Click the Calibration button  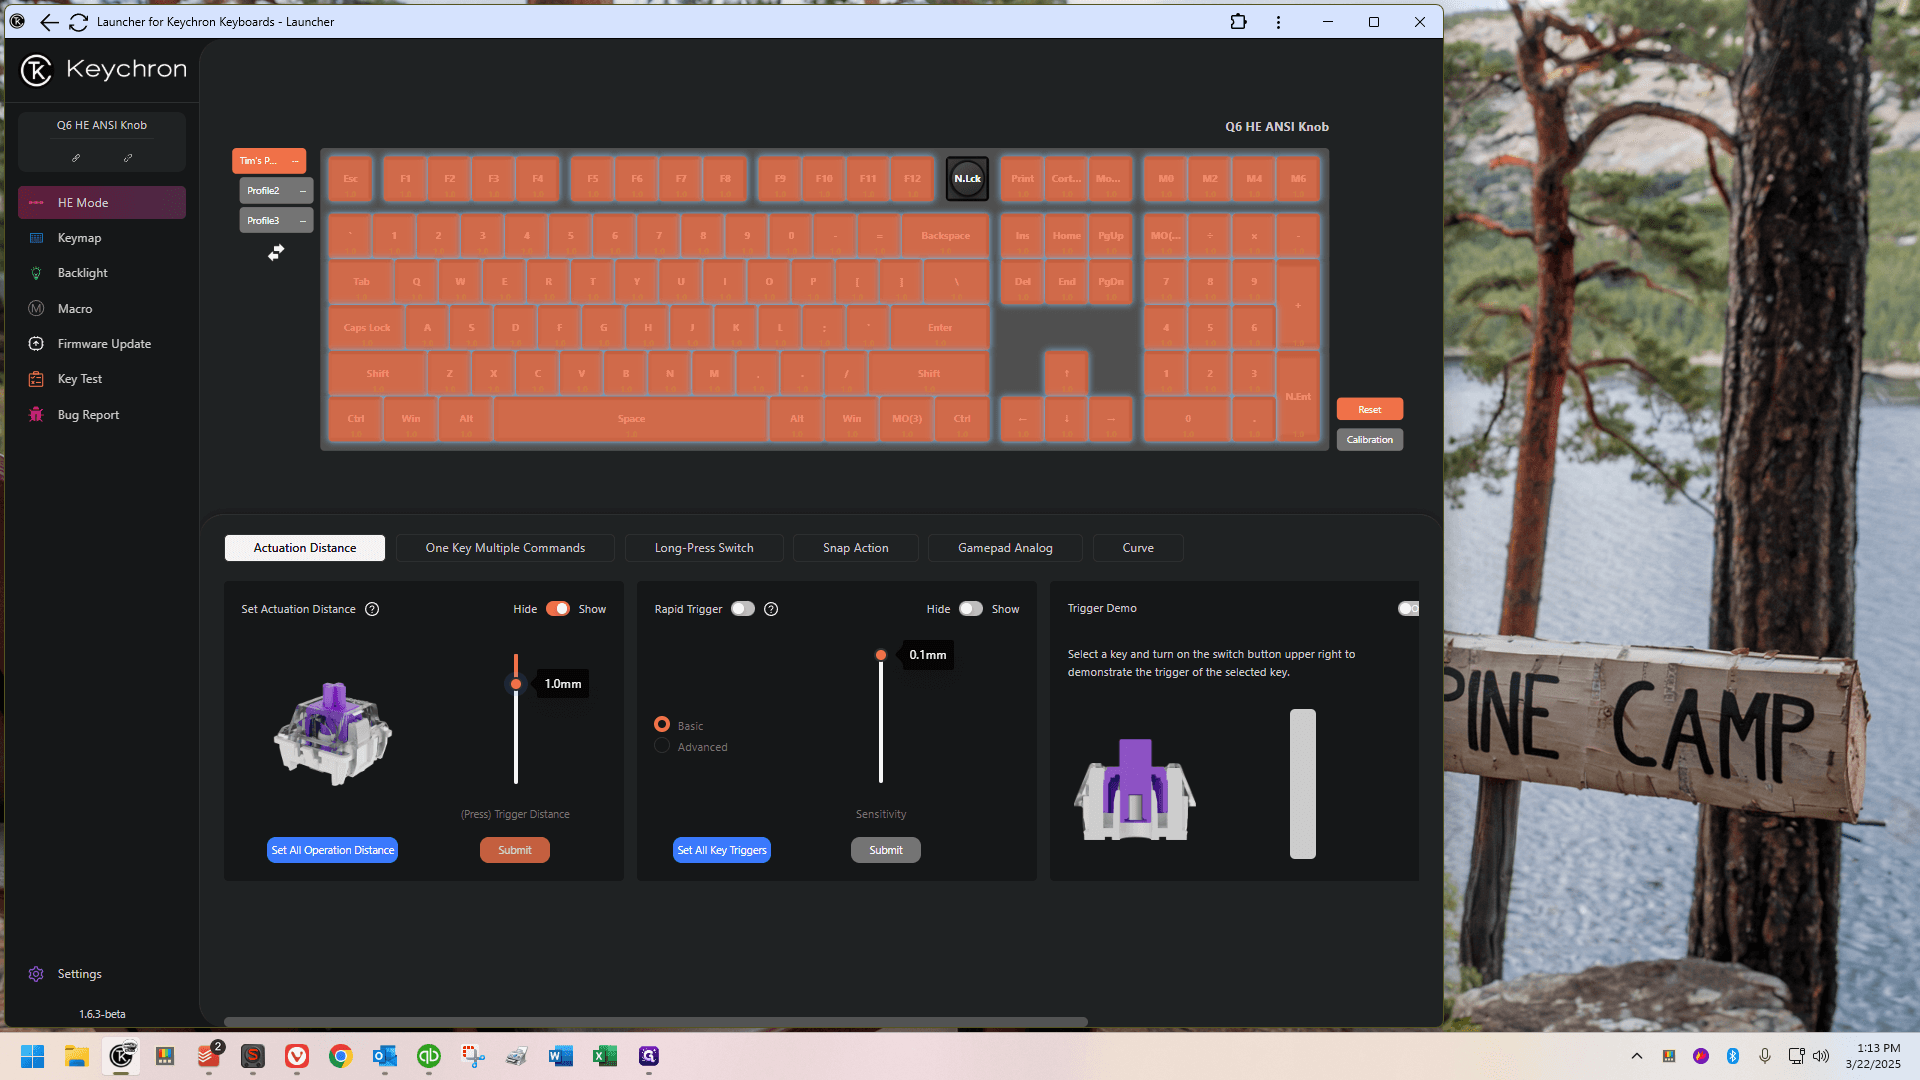pos(1370,440)
